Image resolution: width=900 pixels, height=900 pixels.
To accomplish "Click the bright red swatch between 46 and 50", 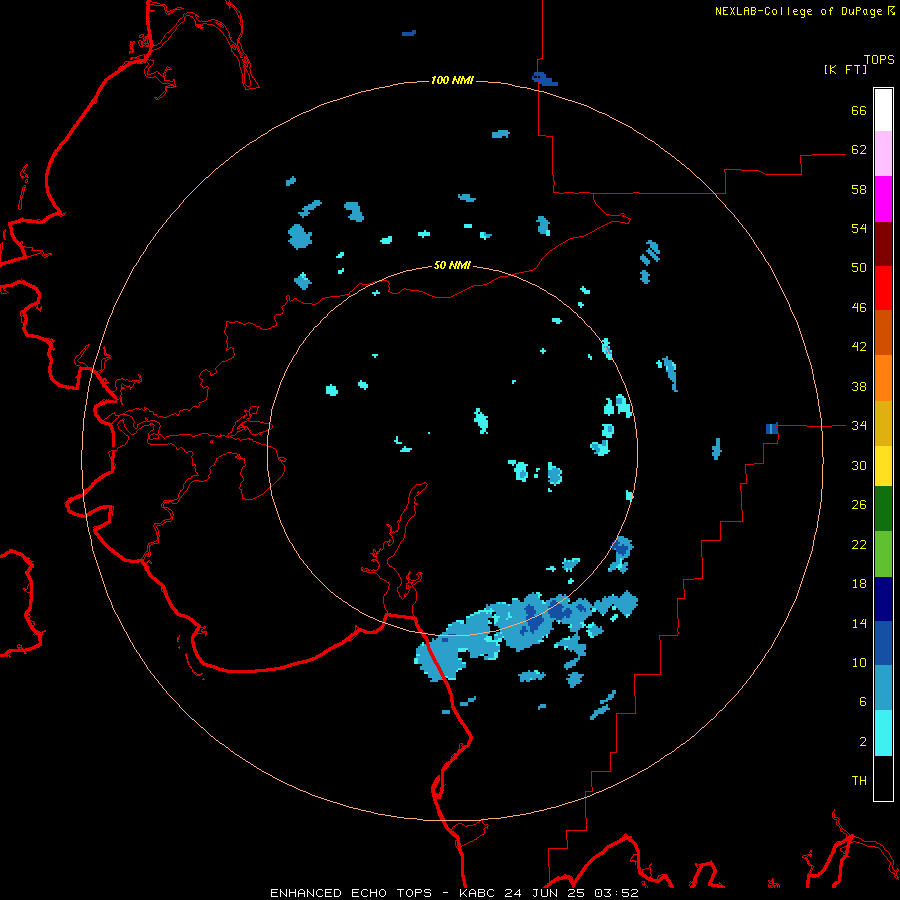I will coord(883,288).
